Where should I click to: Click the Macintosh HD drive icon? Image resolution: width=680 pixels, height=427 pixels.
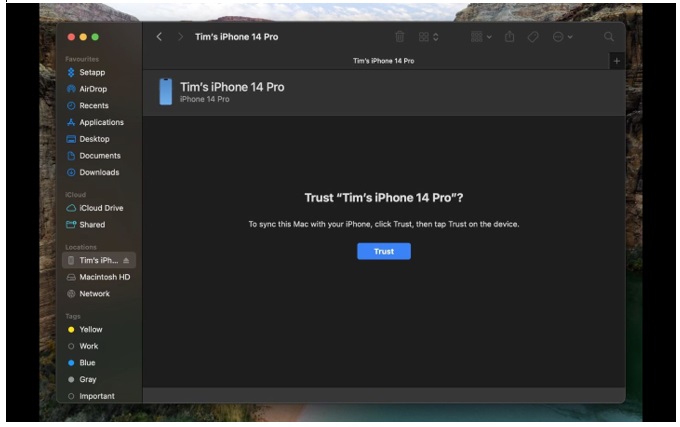71,277
